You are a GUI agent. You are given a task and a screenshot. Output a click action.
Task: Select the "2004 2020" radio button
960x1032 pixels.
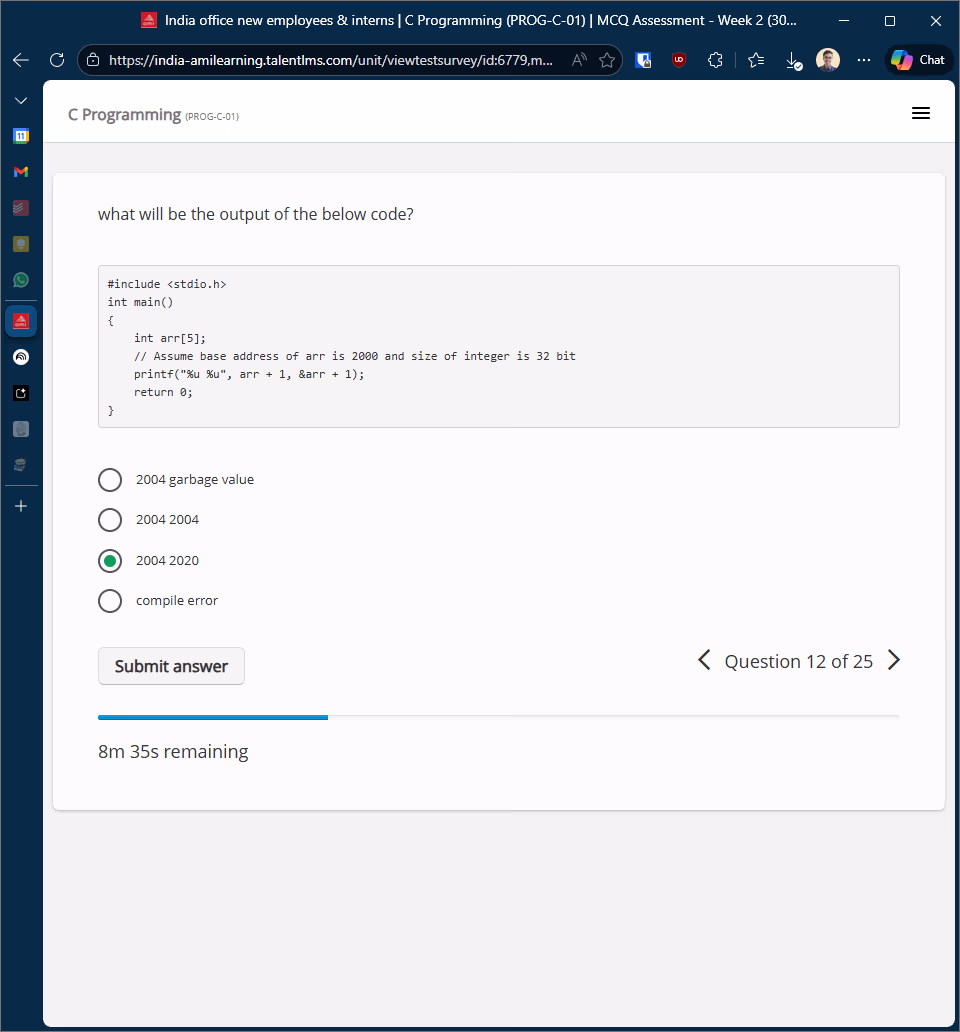tap(110, 561)
